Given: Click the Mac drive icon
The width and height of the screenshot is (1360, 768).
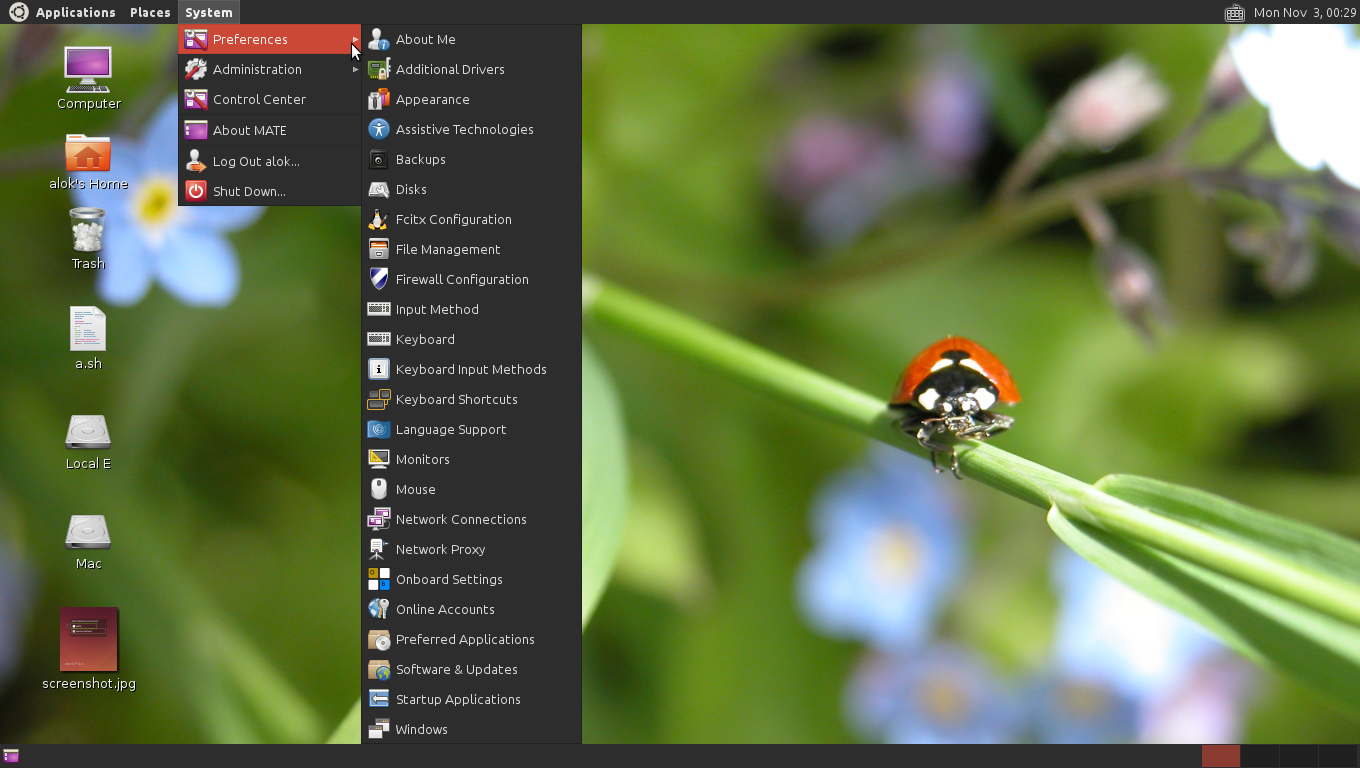Looking at the screenshot, I should point(88,532).
